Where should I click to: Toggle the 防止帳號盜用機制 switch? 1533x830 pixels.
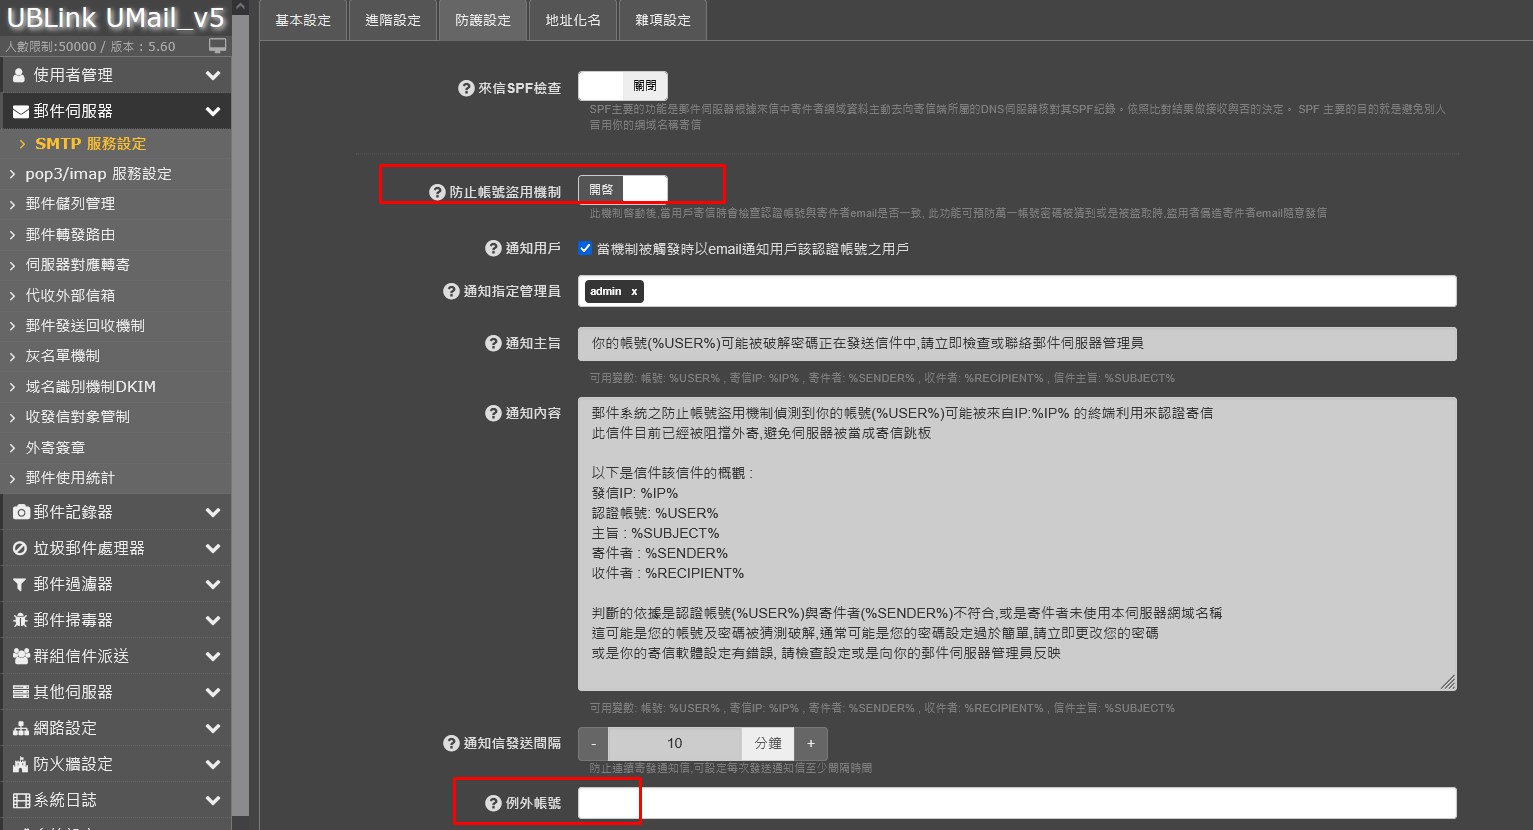tap(622, 189)
